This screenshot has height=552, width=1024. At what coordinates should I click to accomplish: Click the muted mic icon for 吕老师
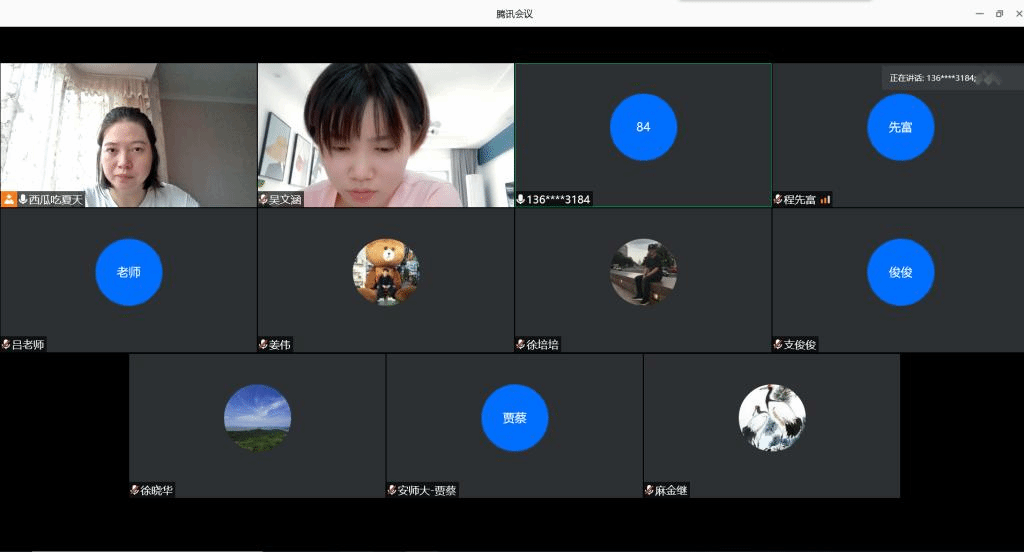tap(6, 344)
